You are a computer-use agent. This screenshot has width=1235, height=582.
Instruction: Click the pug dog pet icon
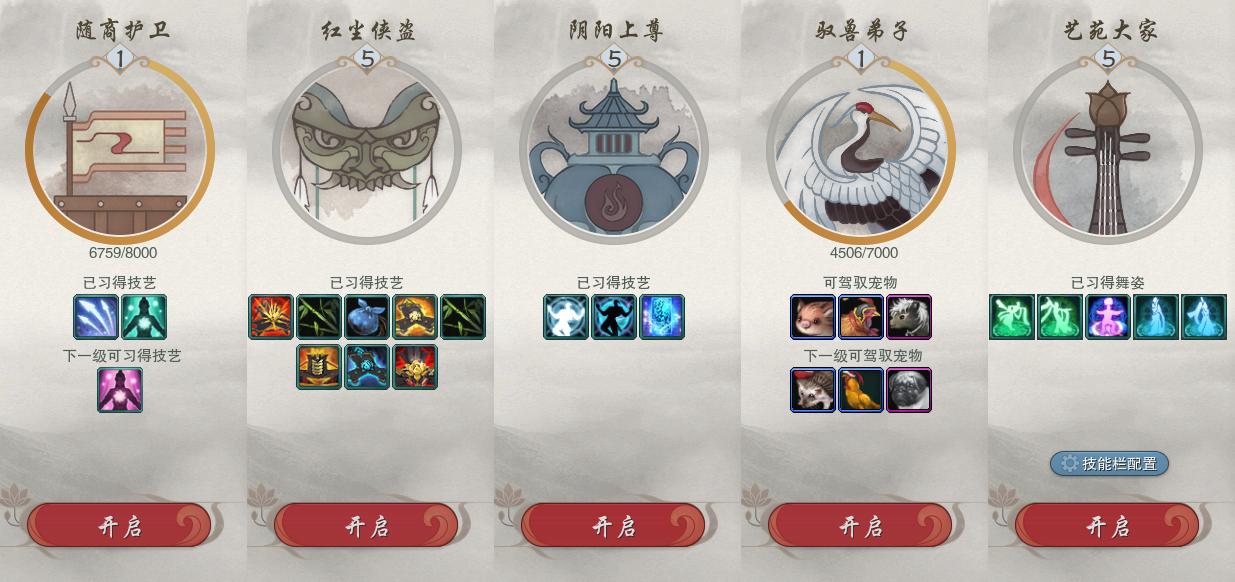point(909,390)
